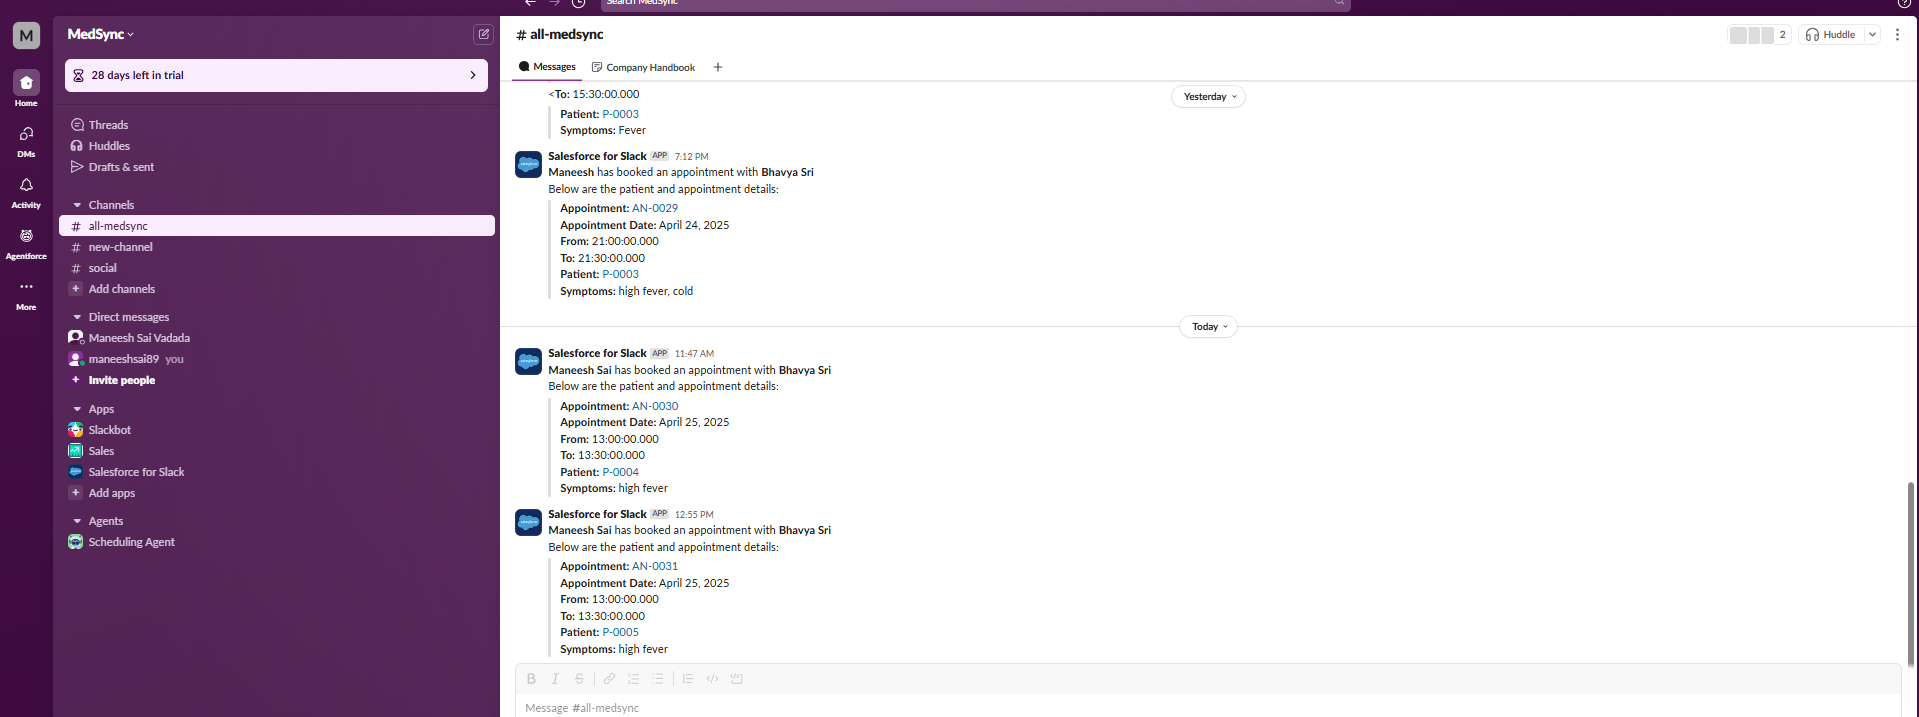Click the new message compose icon
Viewport: 1919px width, 717px height.
483,34
